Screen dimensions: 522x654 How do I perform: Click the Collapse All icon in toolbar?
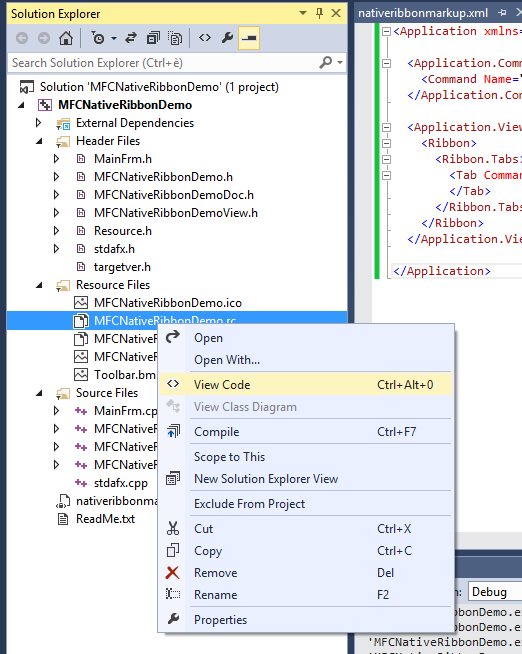153,38
